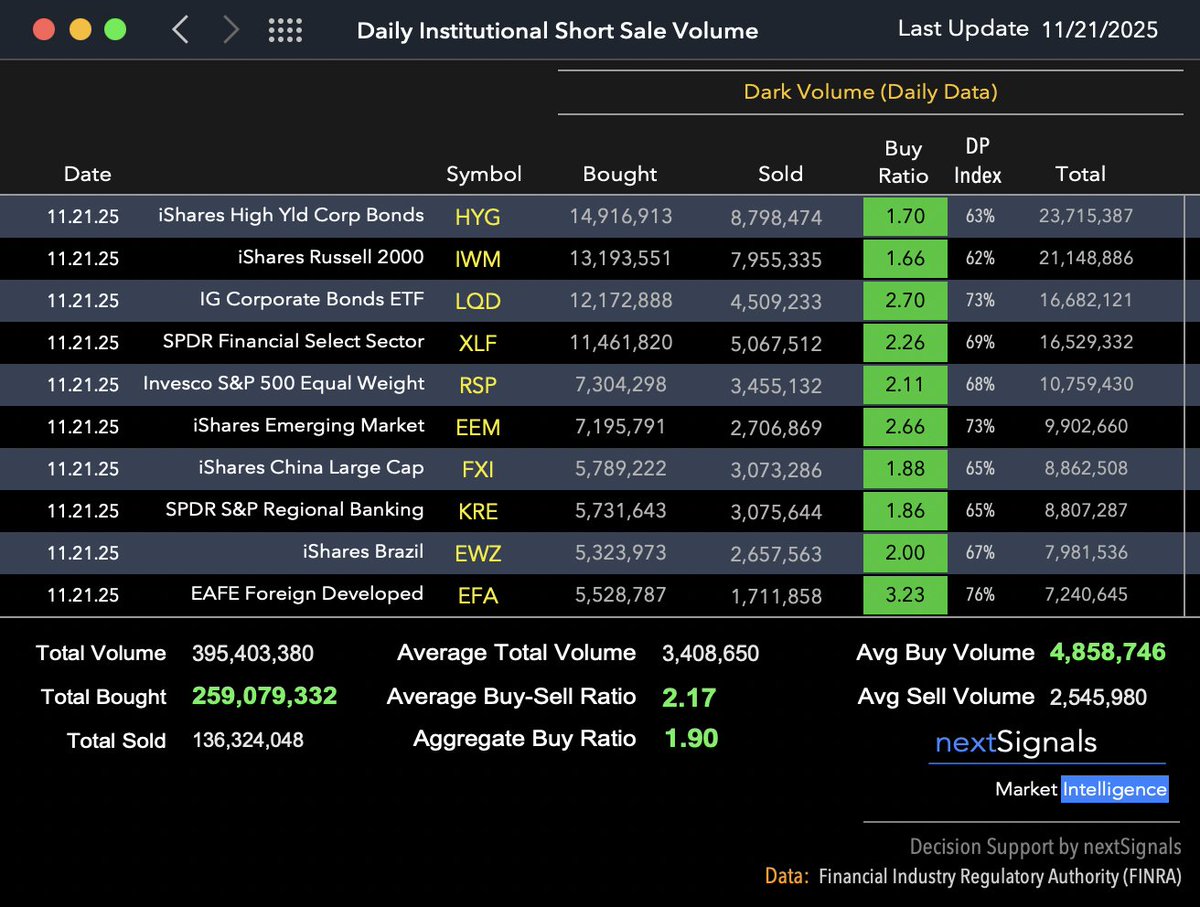1200x907 pixels.
Task: Click the forward navigation arrow
Action: (x=231, y=29)
